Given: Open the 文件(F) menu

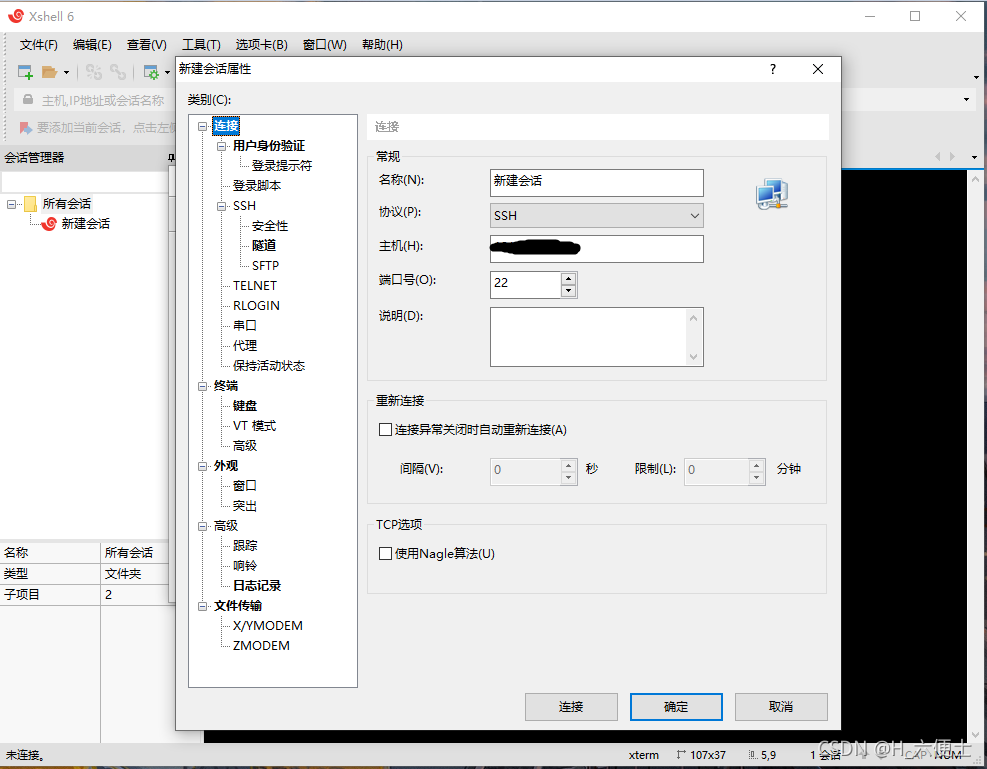Looking at the screenshot, I should [x=38, y=45].
